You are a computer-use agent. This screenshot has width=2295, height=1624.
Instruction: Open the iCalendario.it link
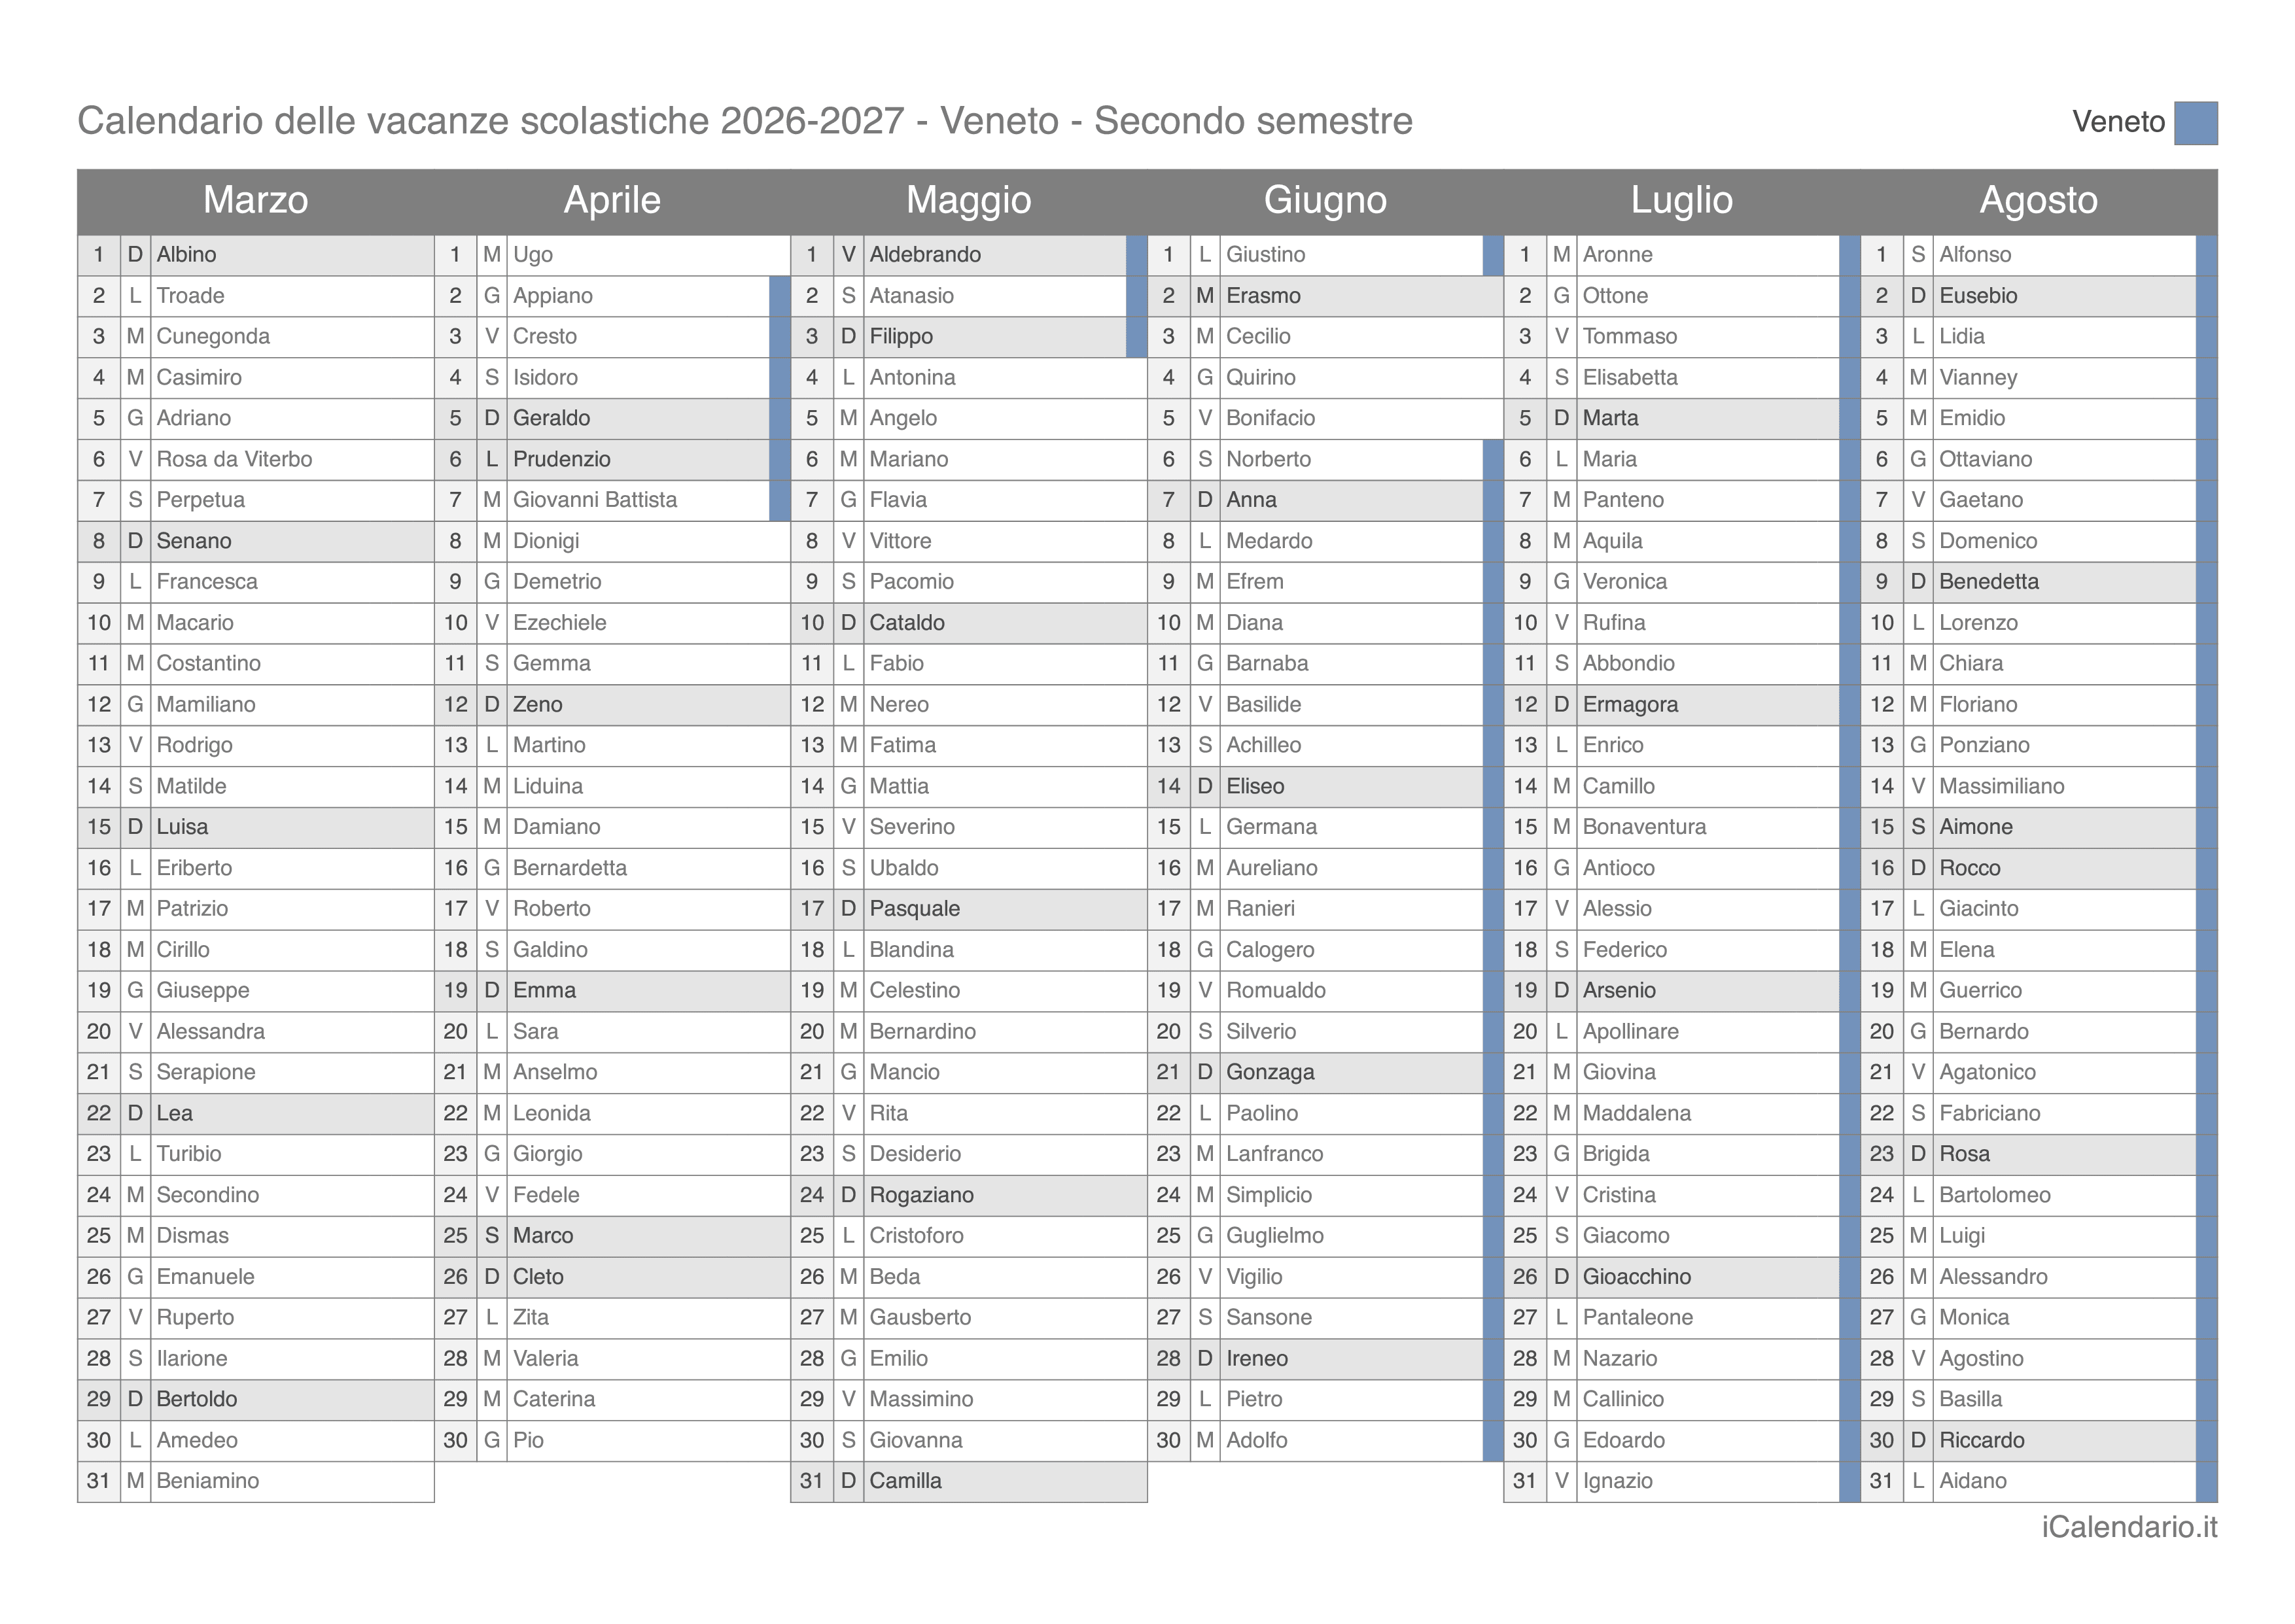pyautogui.click(x=2129, y=1527)
